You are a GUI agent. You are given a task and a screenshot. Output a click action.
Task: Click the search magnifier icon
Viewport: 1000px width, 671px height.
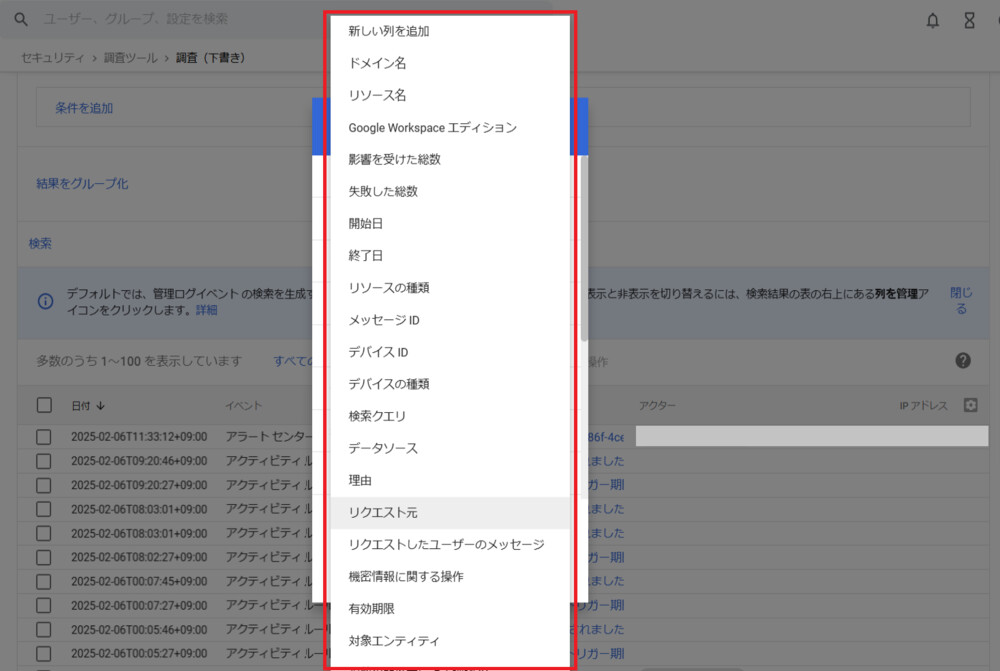click(21, 19)
